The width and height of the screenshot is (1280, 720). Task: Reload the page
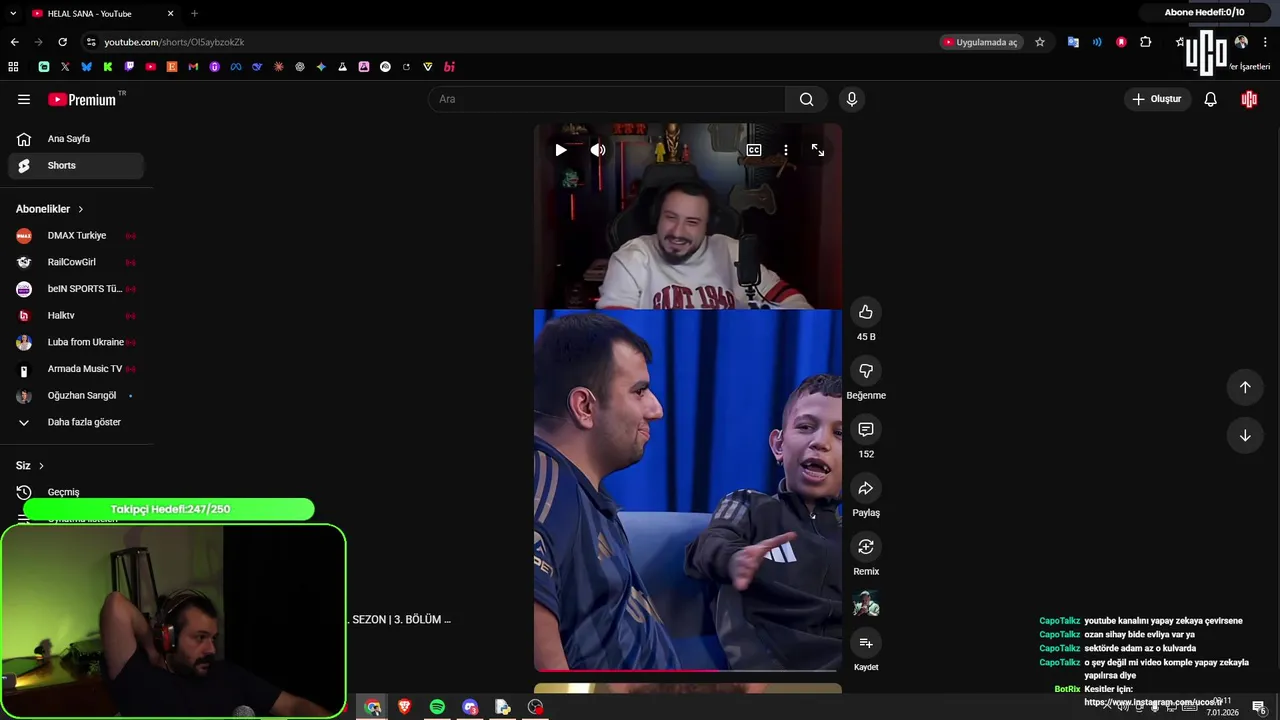62,42
